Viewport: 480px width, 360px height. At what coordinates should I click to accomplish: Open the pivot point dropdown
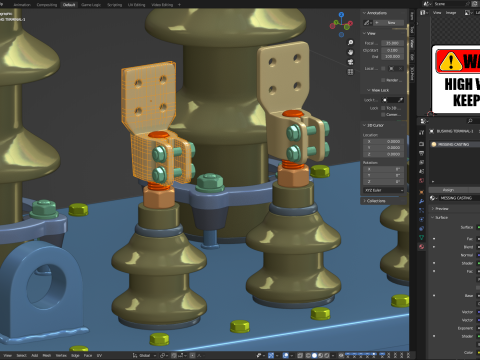(x=164, y=355)
